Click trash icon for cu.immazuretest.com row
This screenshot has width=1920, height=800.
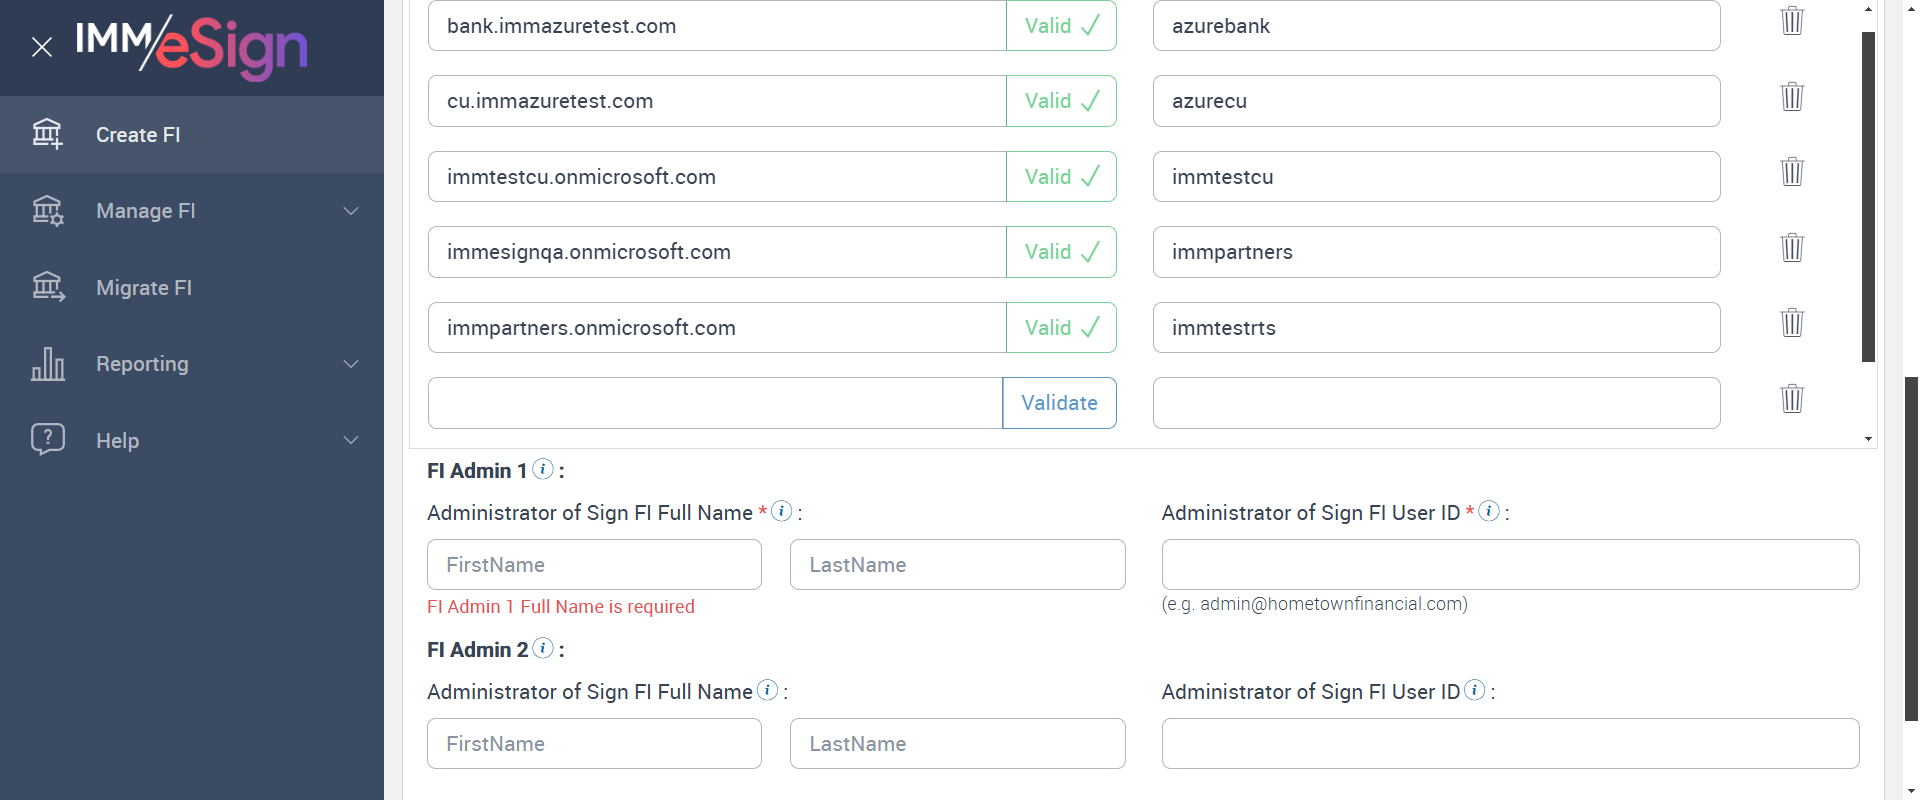[x=1792, y=97]
